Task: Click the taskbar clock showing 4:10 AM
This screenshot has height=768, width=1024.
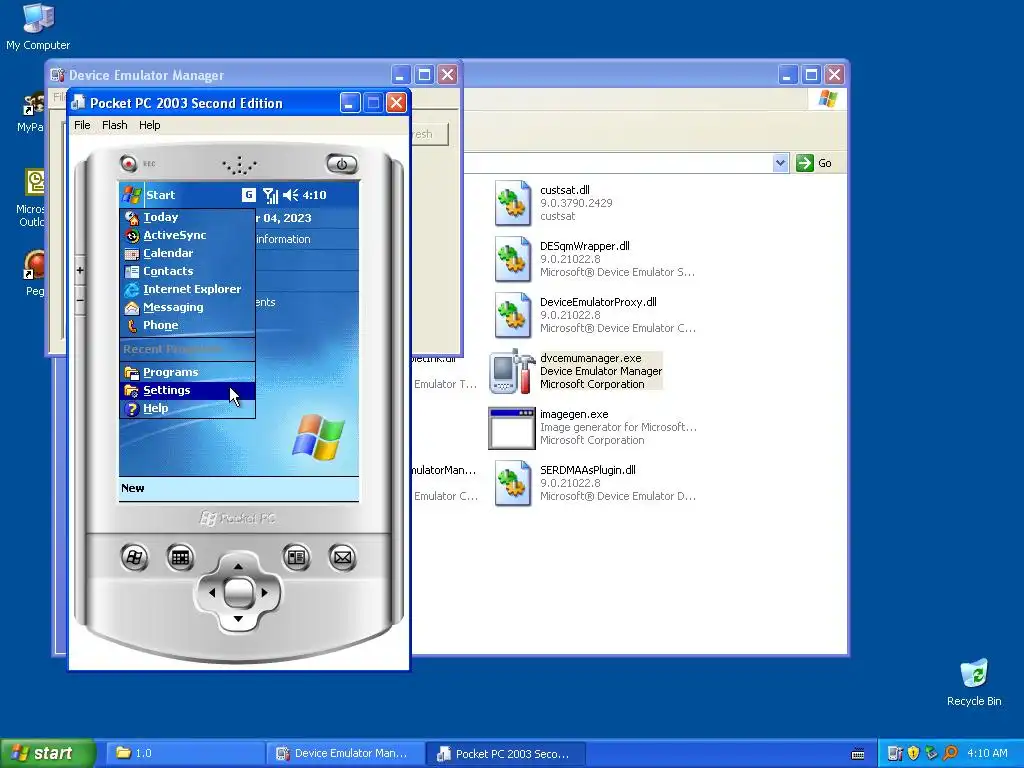Action: (987, 754)
